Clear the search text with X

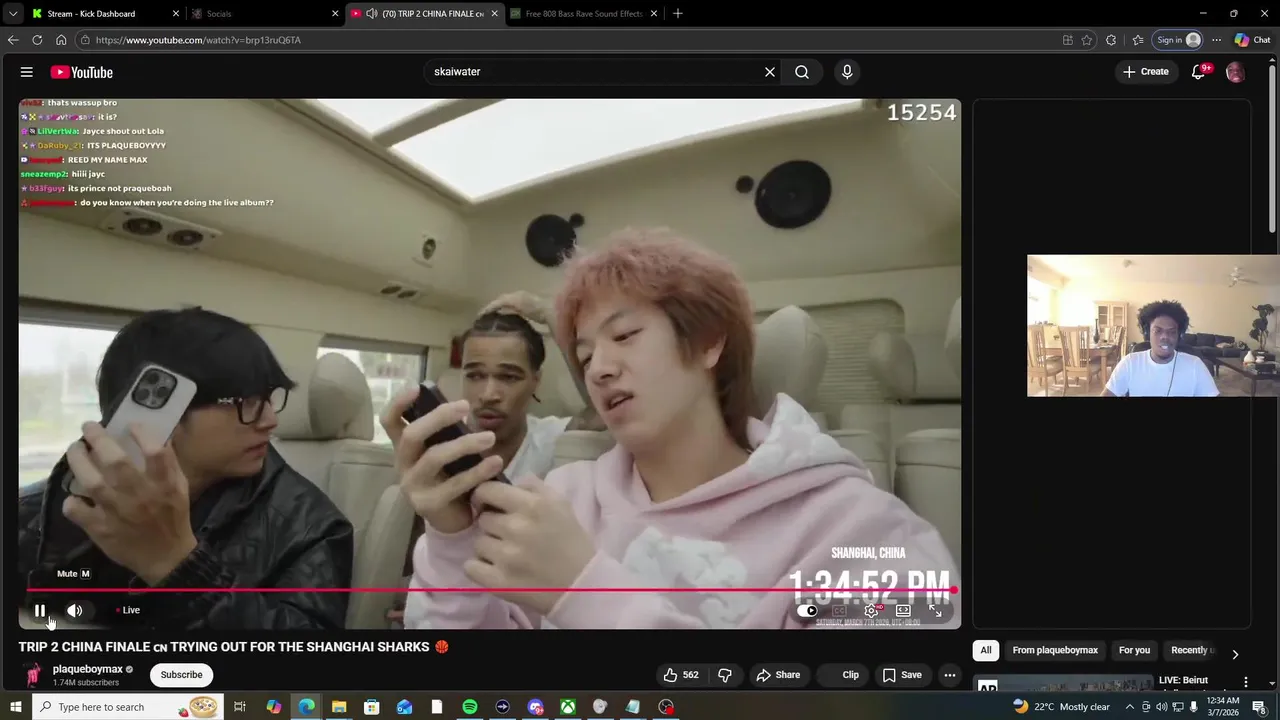click(x=770, y=72)
